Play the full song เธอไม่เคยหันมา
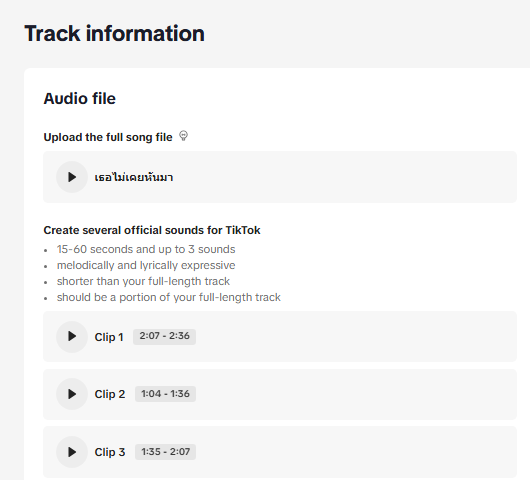Viewport: 530px width, 489px height. coord(72,177)
